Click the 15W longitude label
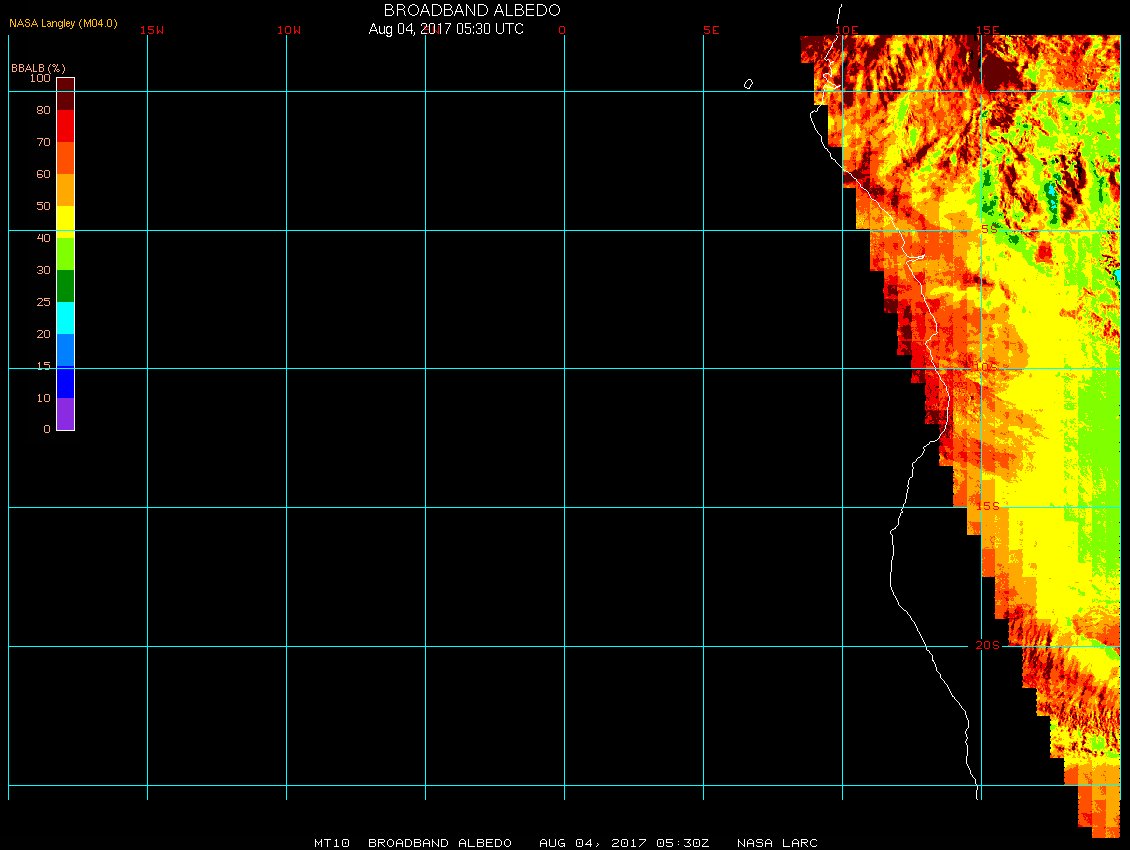This screenshot has height=850, width=1130. 152,30
